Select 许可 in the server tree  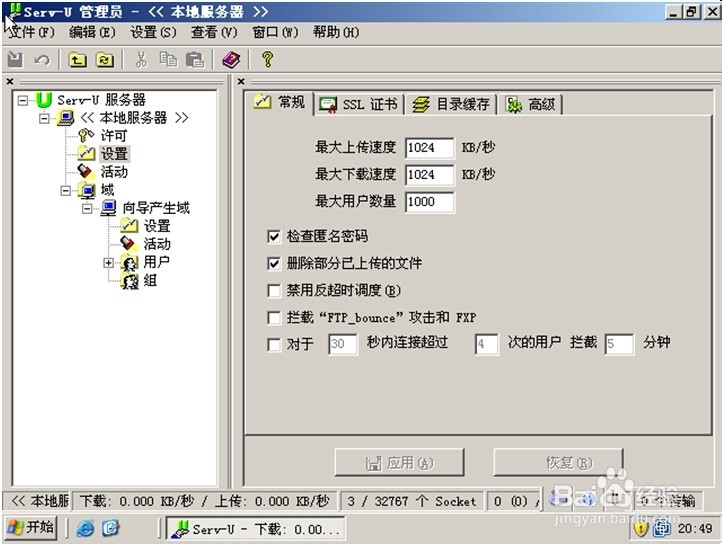click(114, 136)
